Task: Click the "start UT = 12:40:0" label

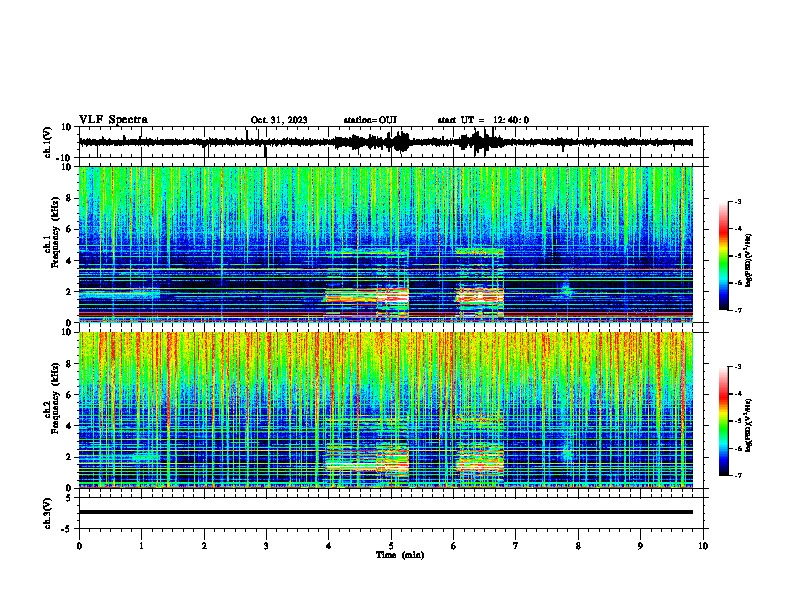Action: (483, 120)
